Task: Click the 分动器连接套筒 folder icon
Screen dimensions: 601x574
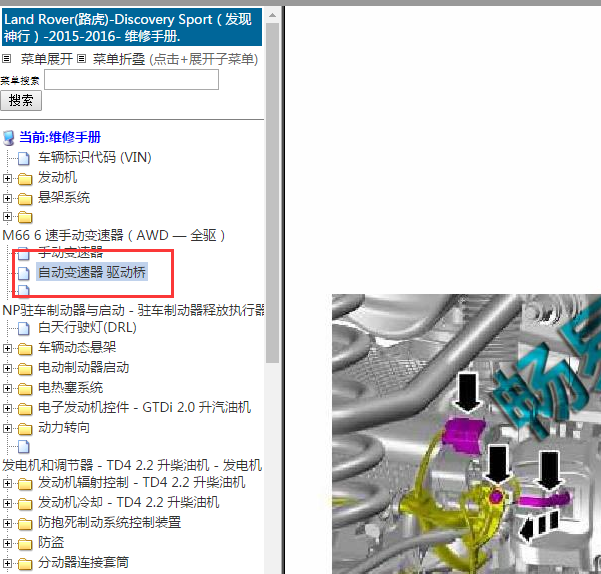Action: point(25,563)
